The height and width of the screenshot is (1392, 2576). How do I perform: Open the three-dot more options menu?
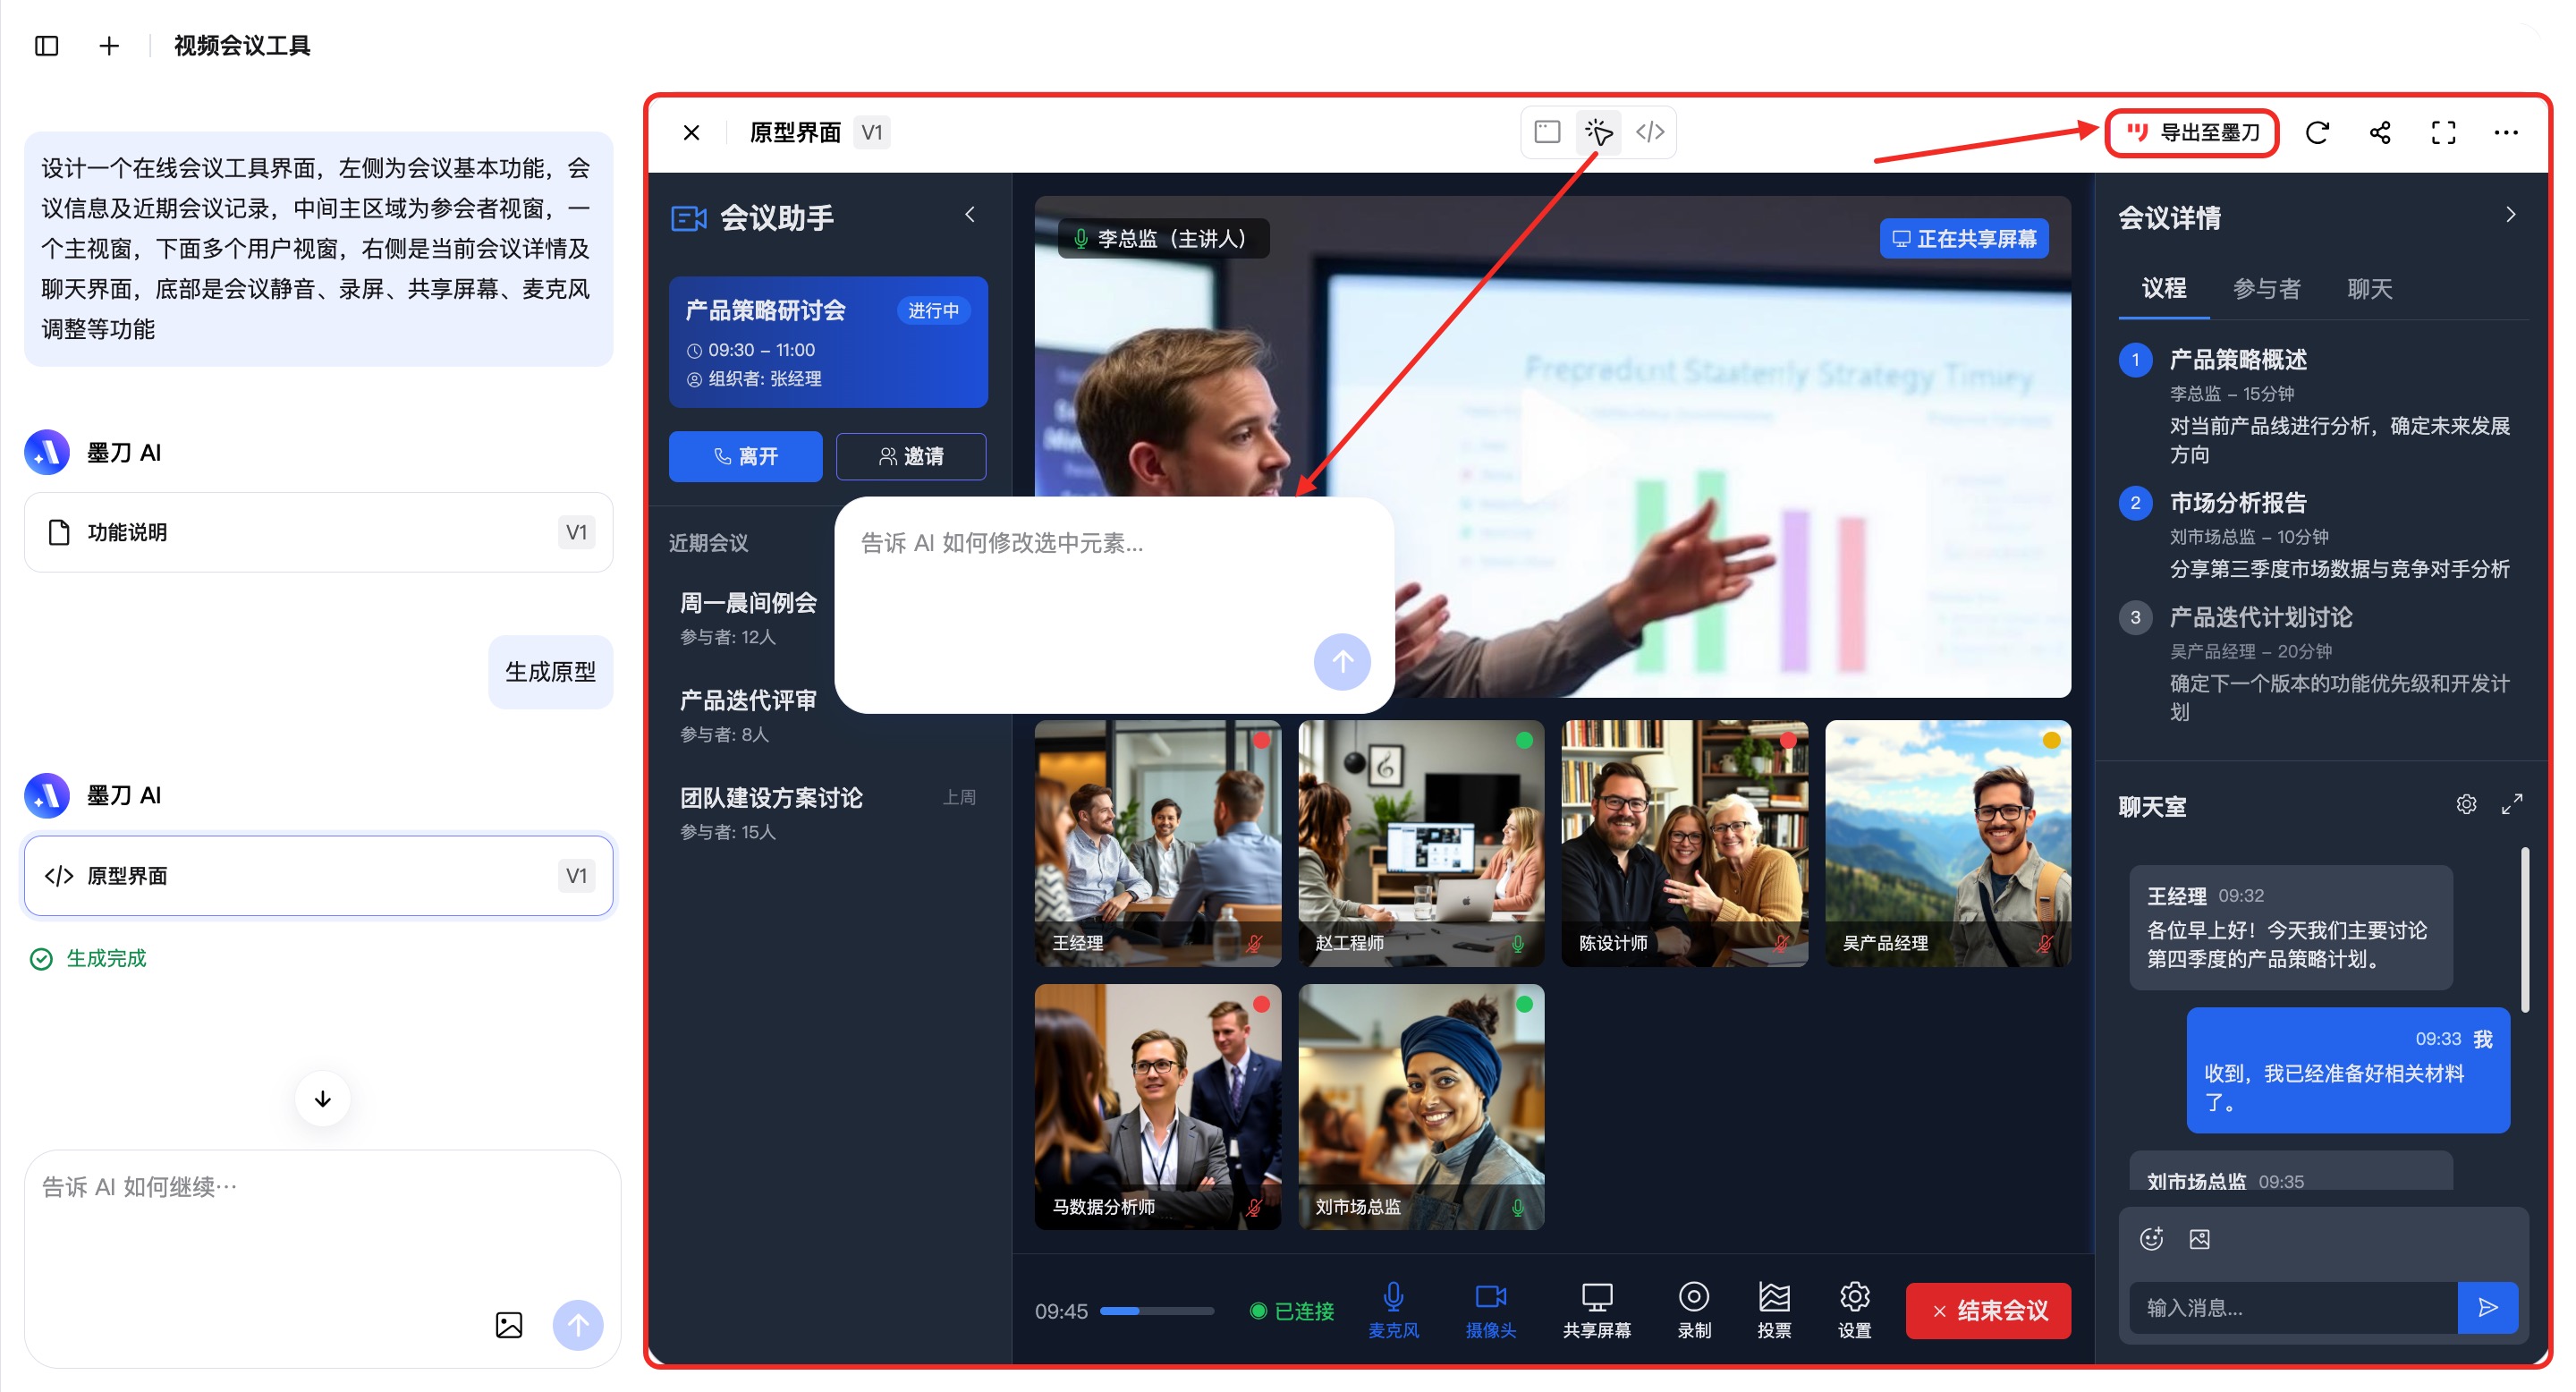click(x=2506, y=132)
